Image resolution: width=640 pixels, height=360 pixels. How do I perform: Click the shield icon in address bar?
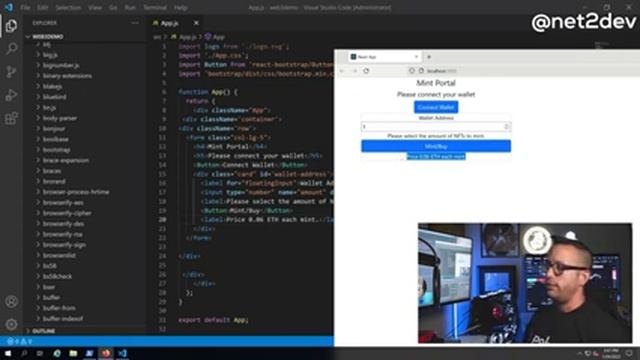(412, 71)
